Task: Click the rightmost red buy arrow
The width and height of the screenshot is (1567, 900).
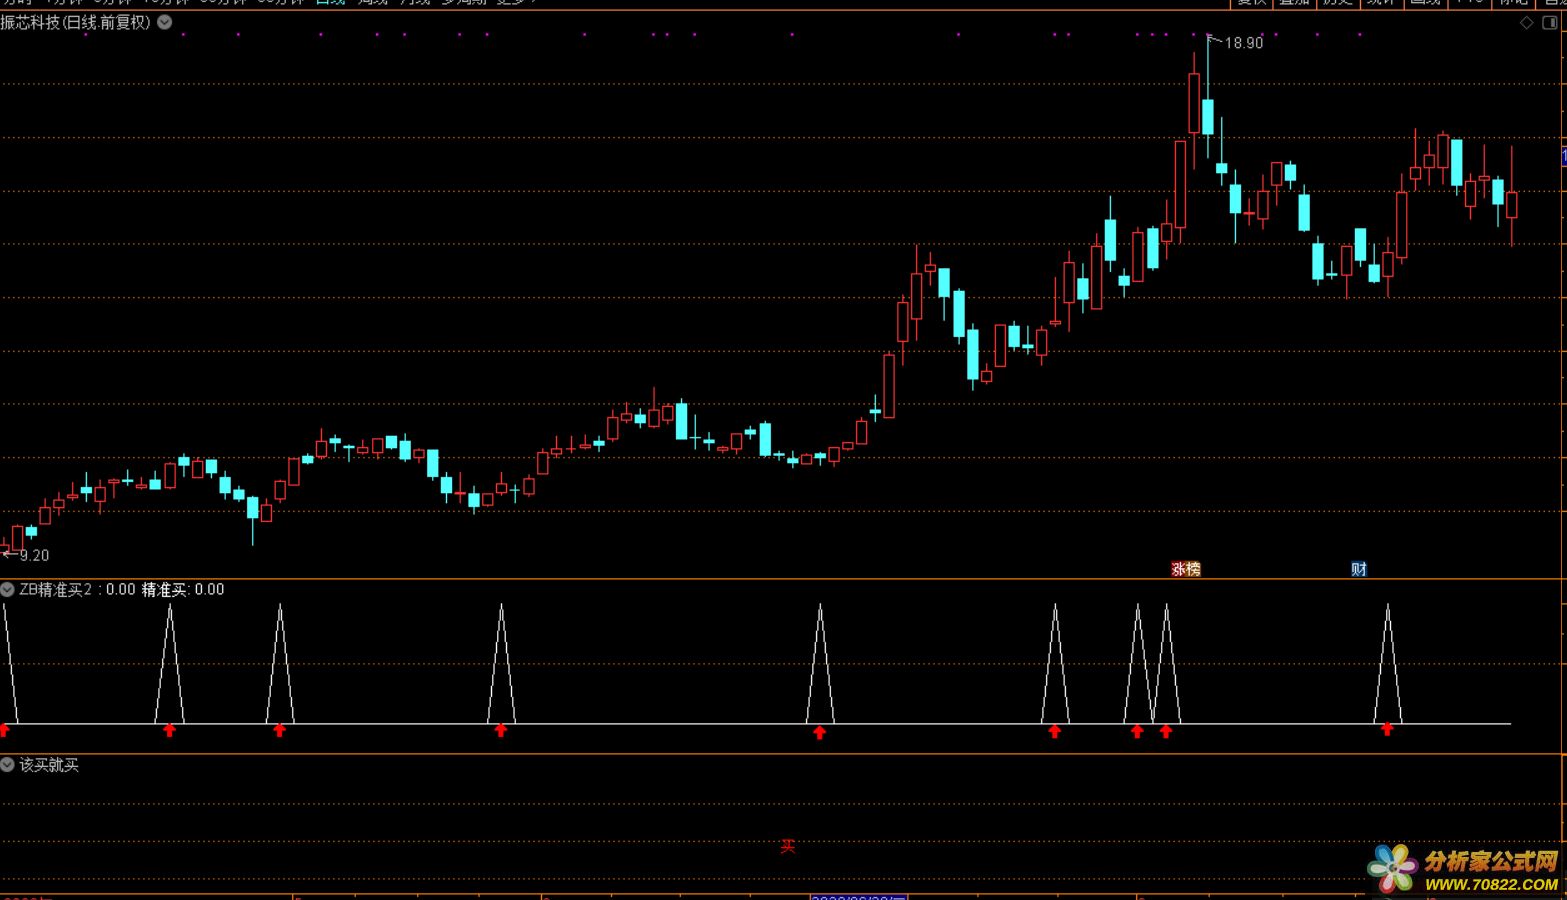Action: pos(1387,730)
